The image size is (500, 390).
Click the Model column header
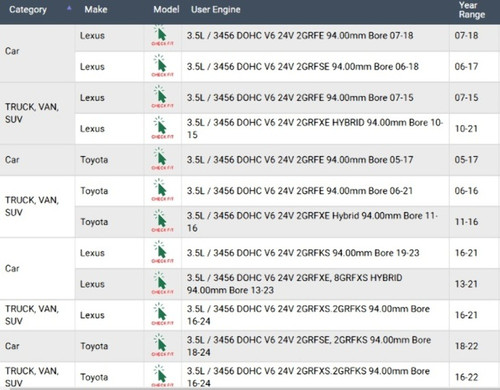point(166,9)
